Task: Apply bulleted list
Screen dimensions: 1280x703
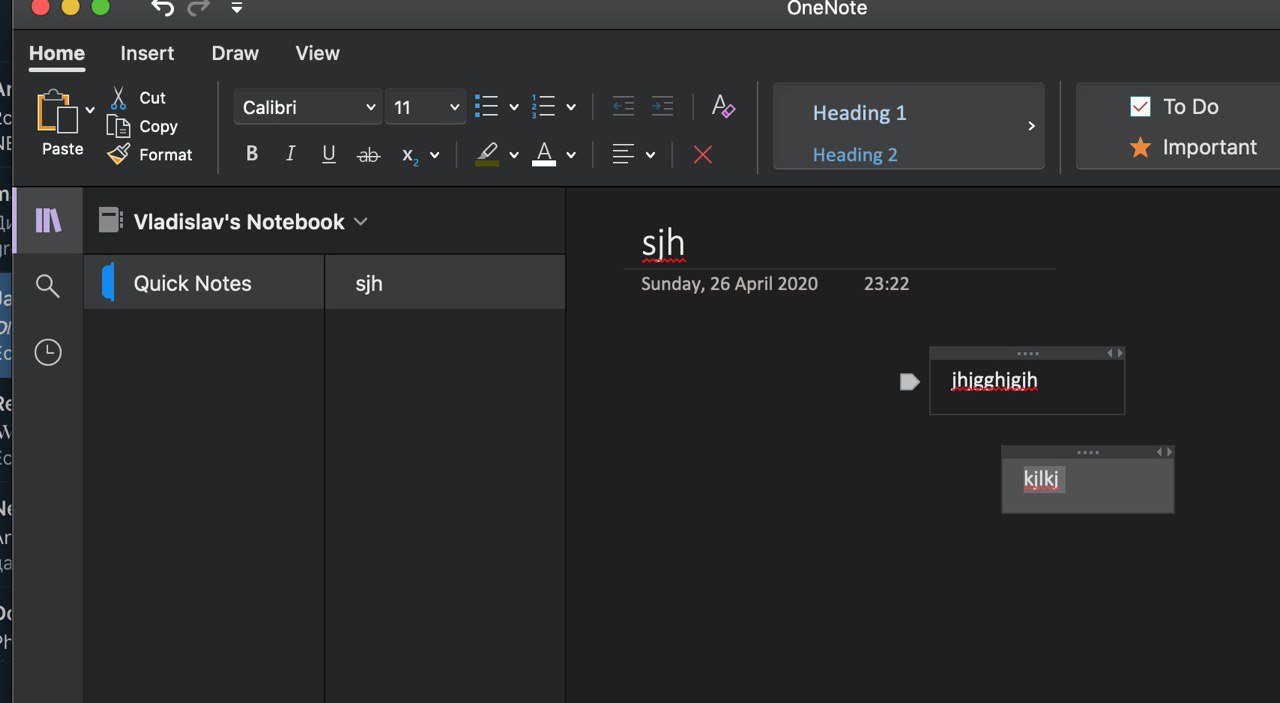Action: (486, 106)
